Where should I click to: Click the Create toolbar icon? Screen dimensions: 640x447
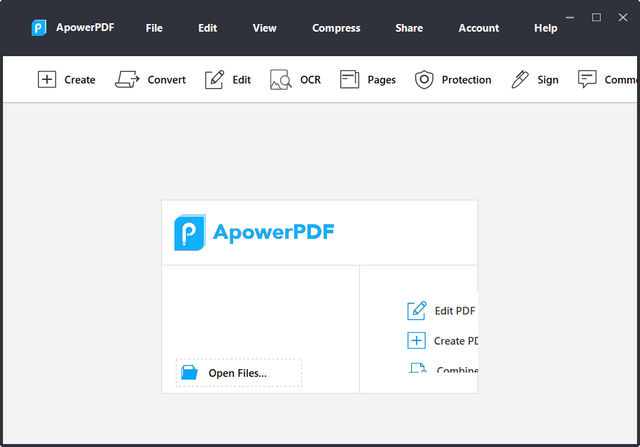tap(47, 80)
